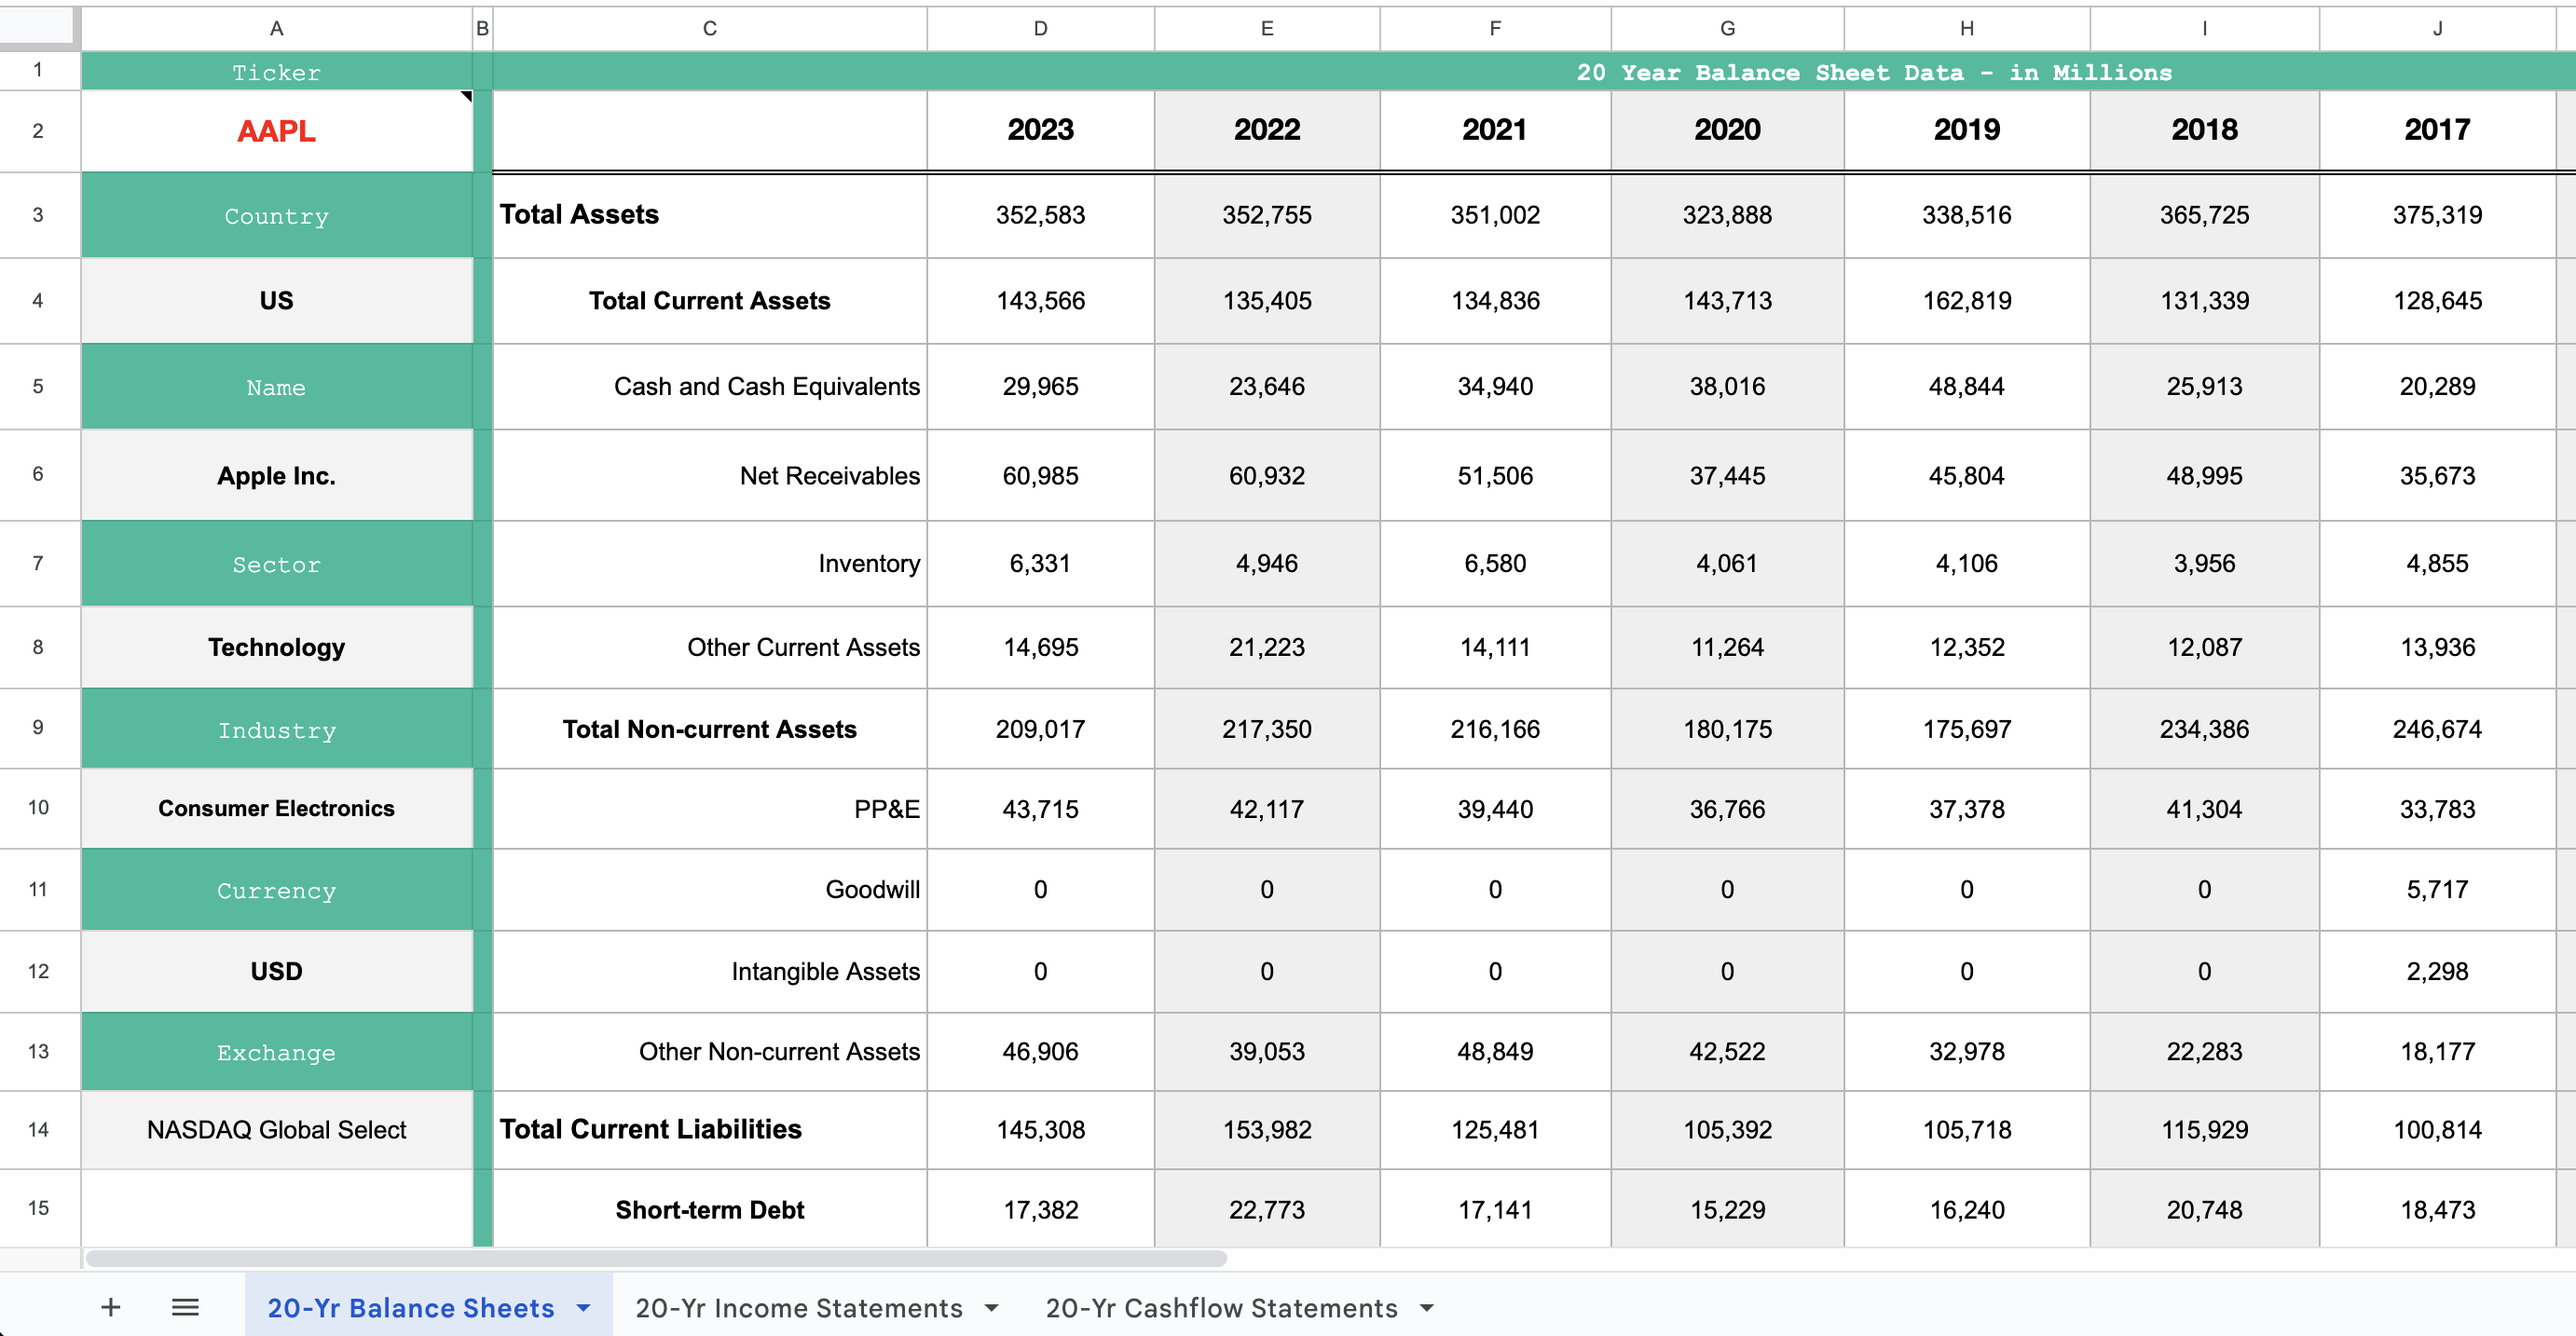This screenshot has height=1336, width=2576.
Task: Select column D header
Action: point(1040,28)
